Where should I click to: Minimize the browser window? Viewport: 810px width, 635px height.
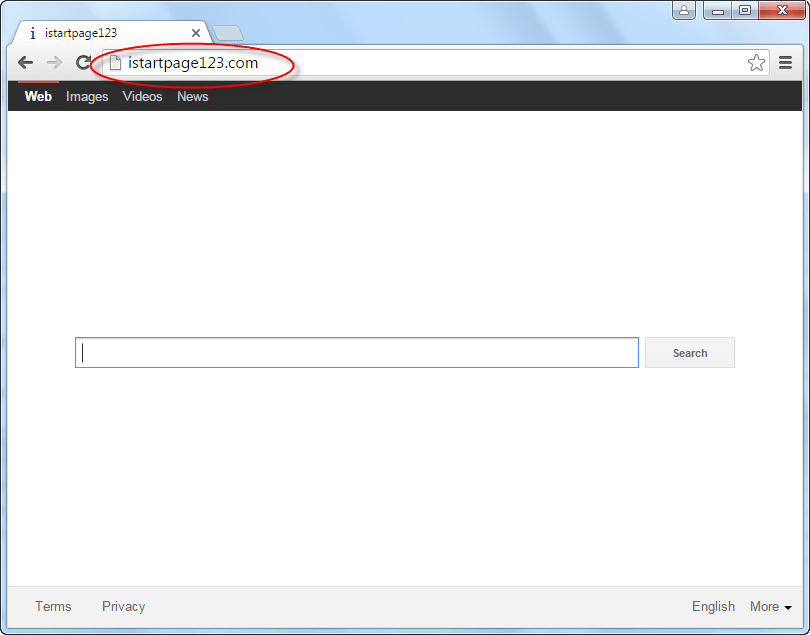point(718,10)
